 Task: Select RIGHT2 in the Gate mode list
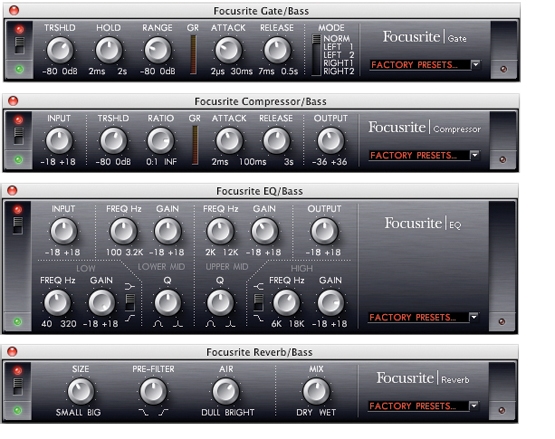coord(339,71)
